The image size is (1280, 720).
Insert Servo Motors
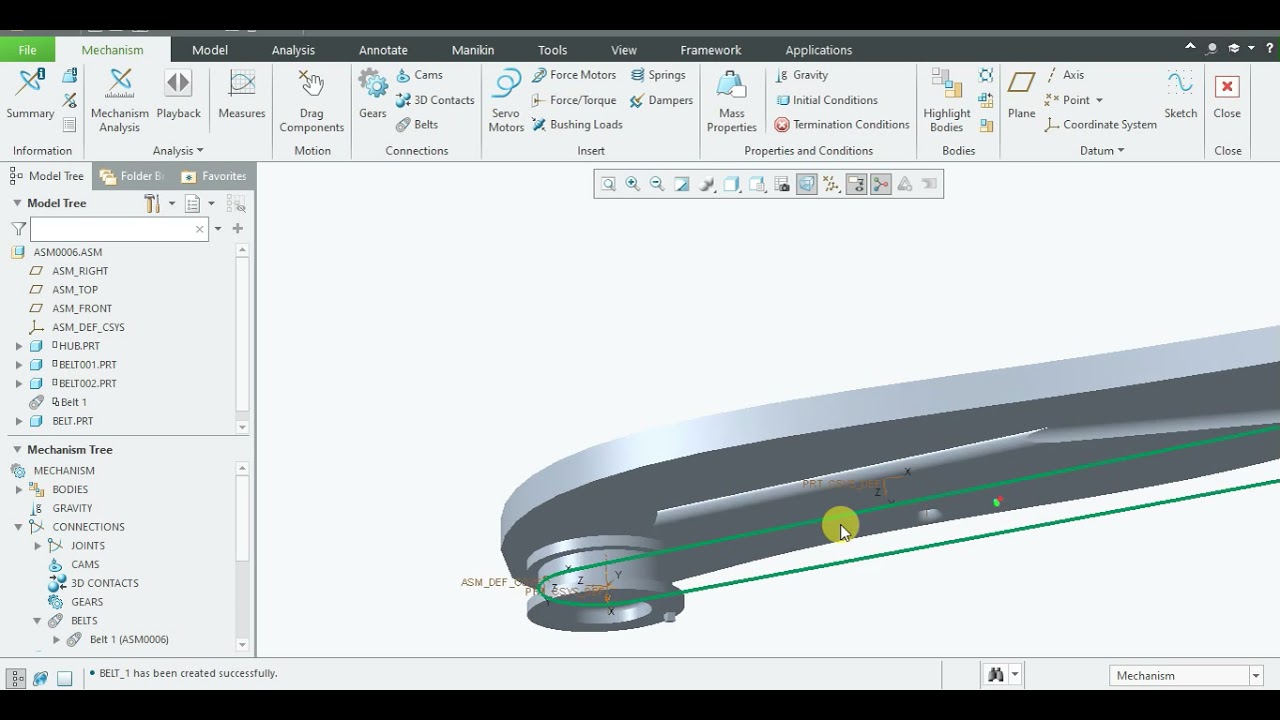506,100
